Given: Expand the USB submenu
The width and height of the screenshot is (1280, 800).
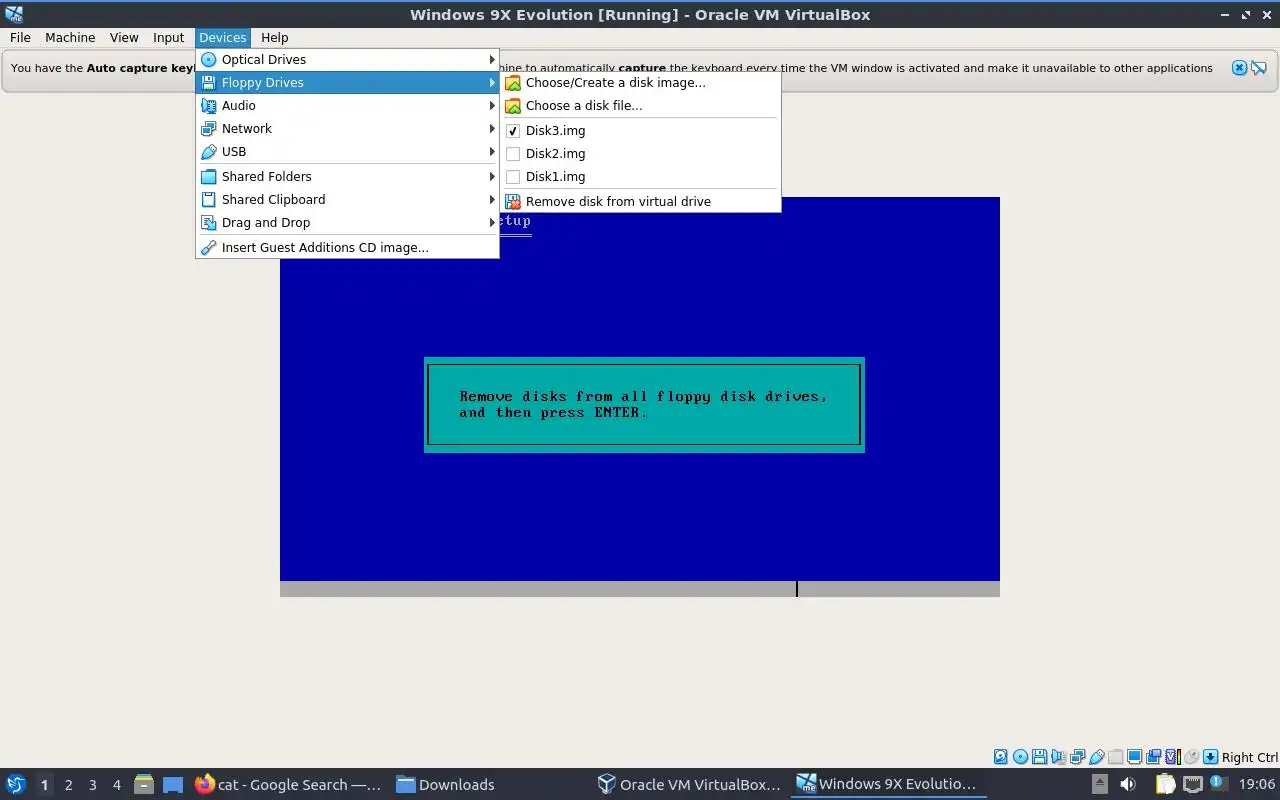Looking at the screenshot, I should (x=347, y=151).
